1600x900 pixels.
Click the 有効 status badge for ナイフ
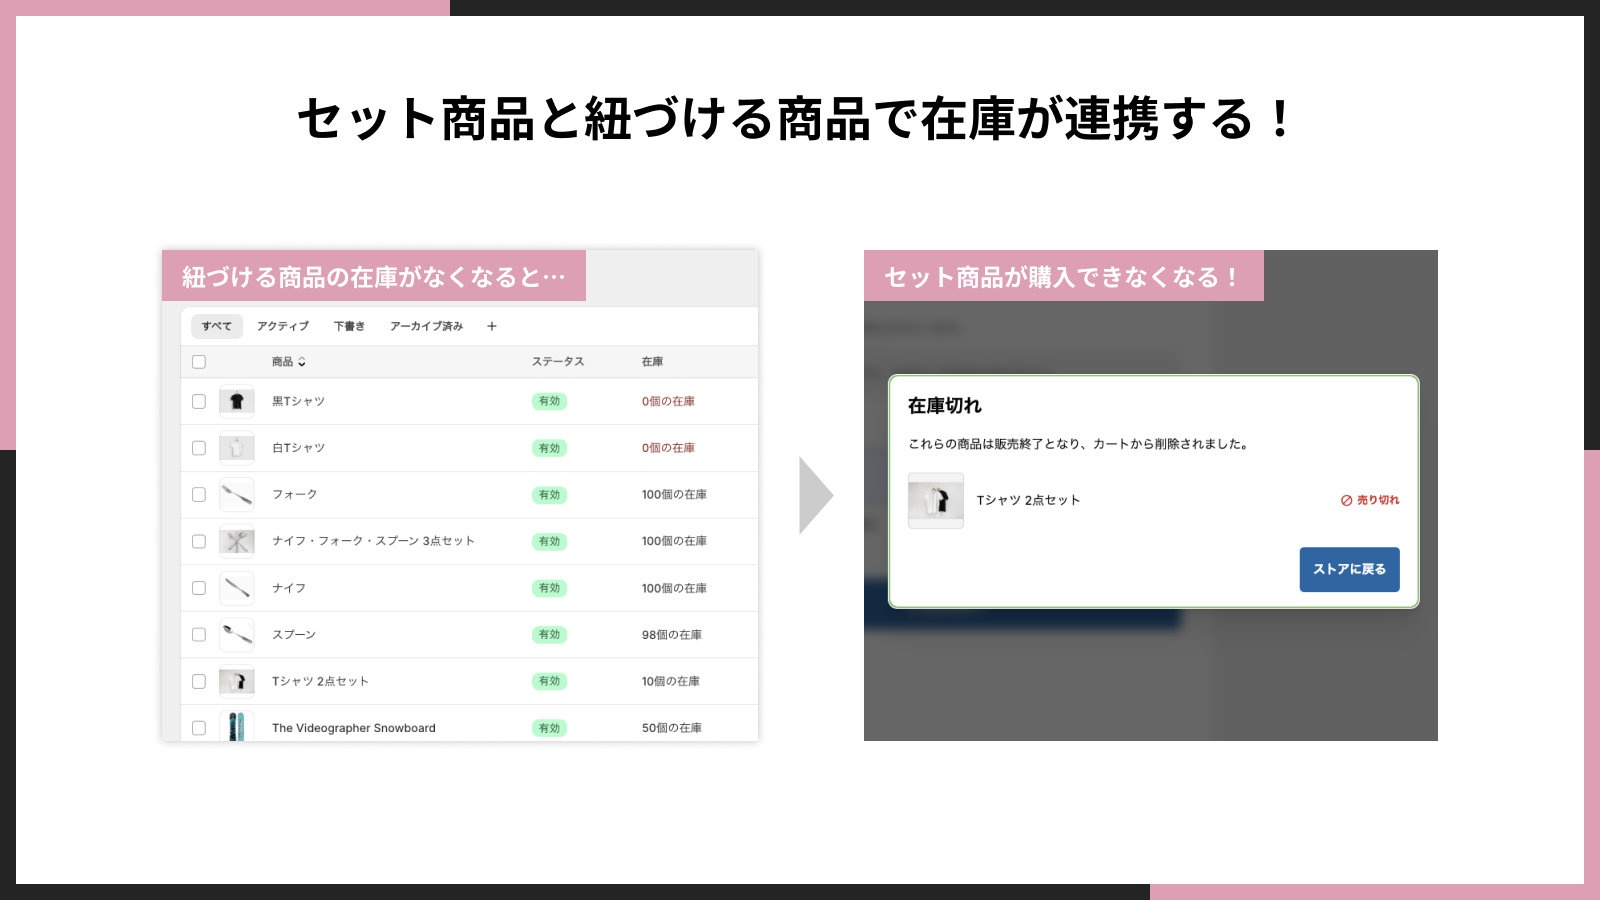[x=550, y=588]
